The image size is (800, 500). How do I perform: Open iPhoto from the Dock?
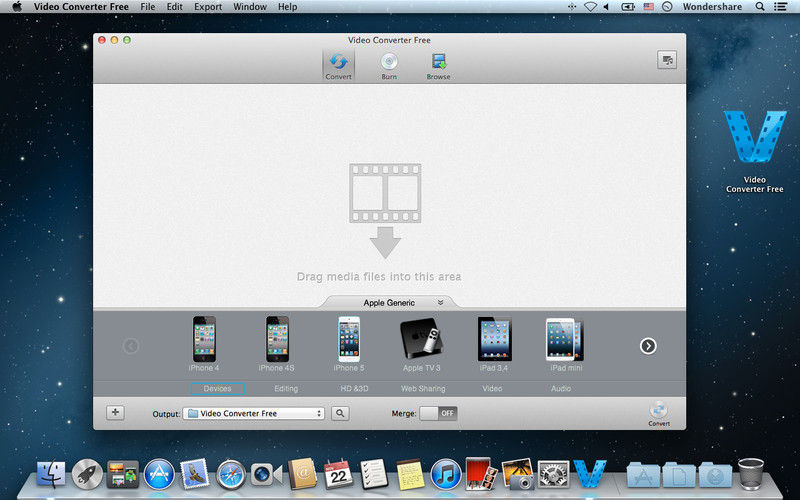(x=518, y=474)
